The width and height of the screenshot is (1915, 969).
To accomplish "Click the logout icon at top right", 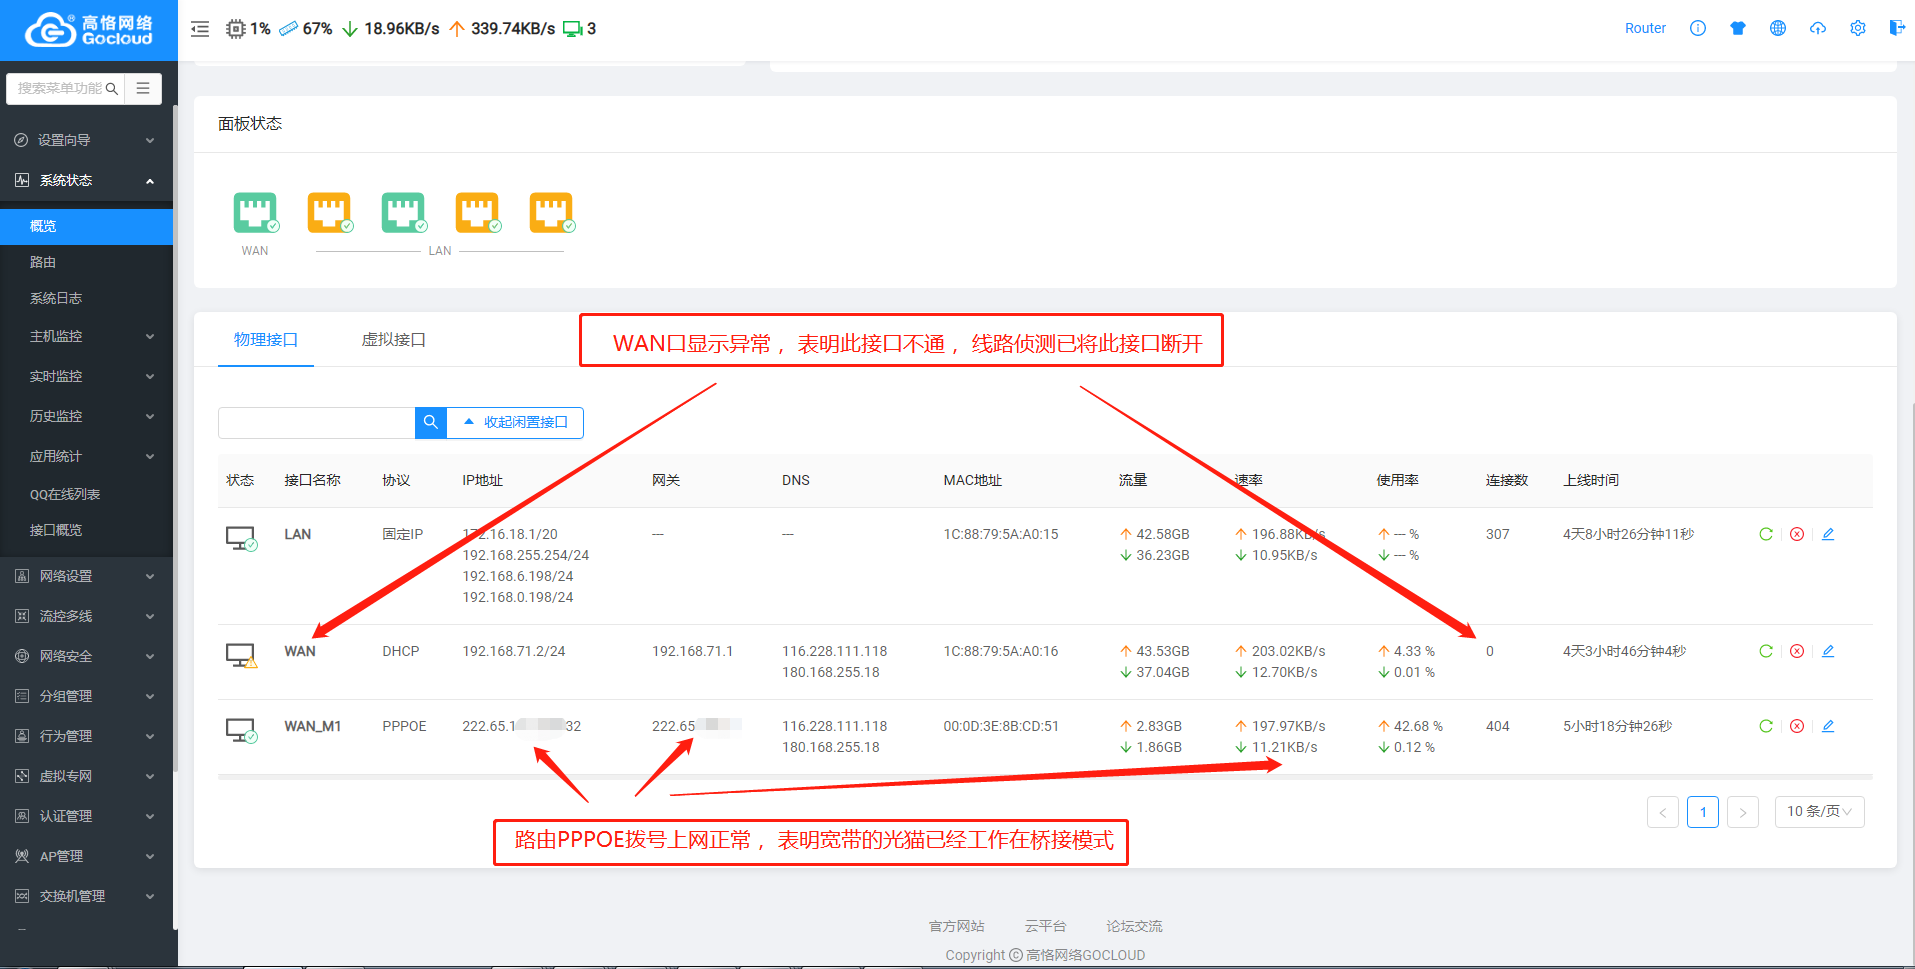I will click(x=1896, y=28).
